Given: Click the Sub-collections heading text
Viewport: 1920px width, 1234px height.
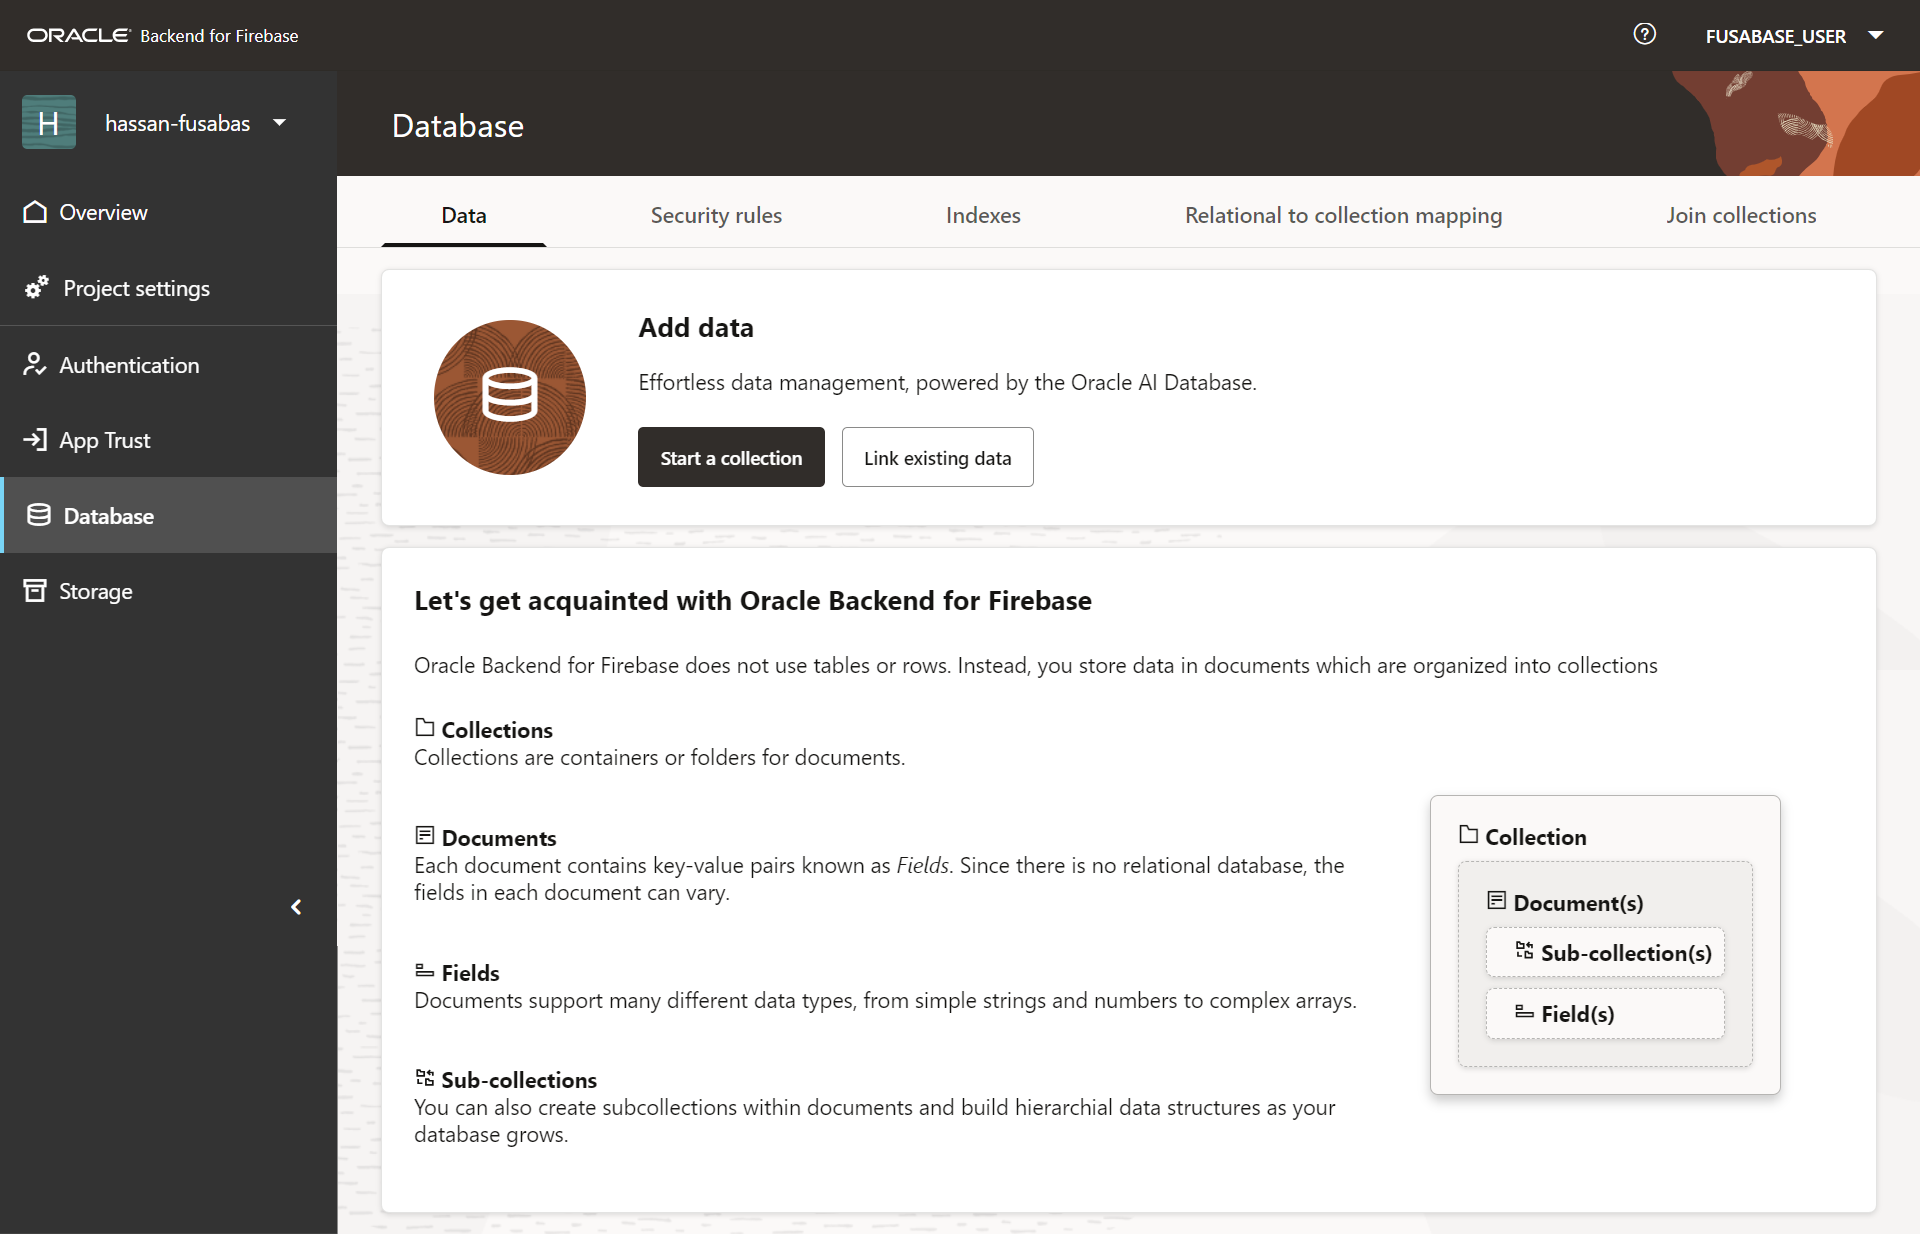Looking at the screenshot, I should coord(519,1080).
